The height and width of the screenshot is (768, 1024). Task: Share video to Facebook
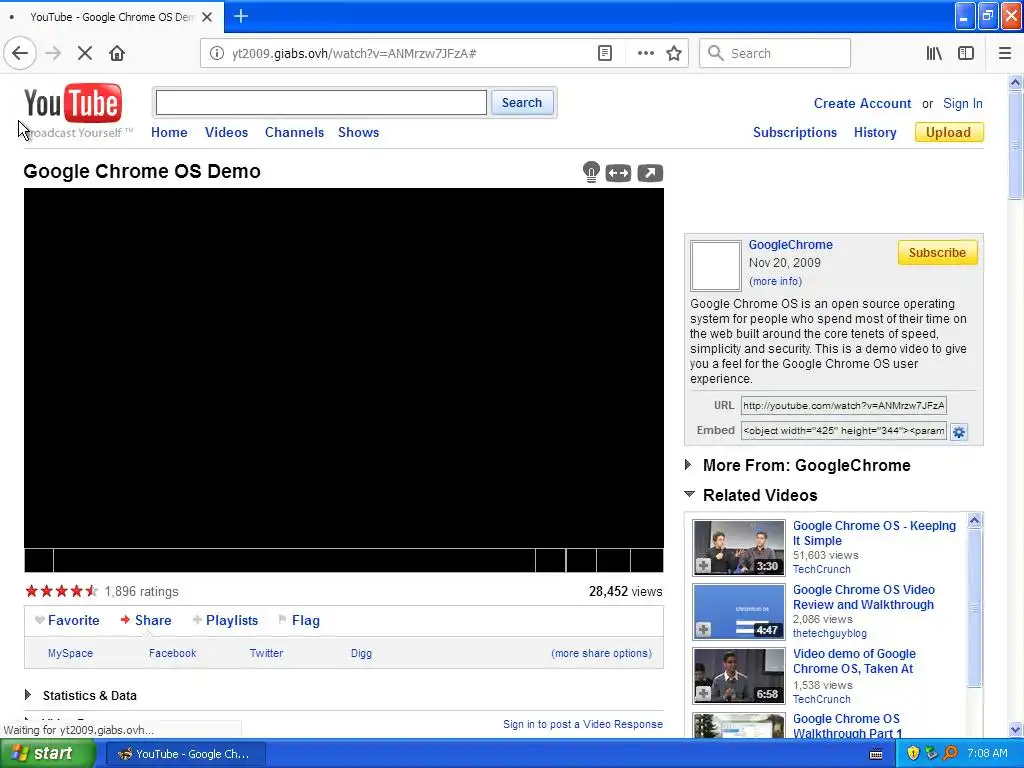[172, 653]
